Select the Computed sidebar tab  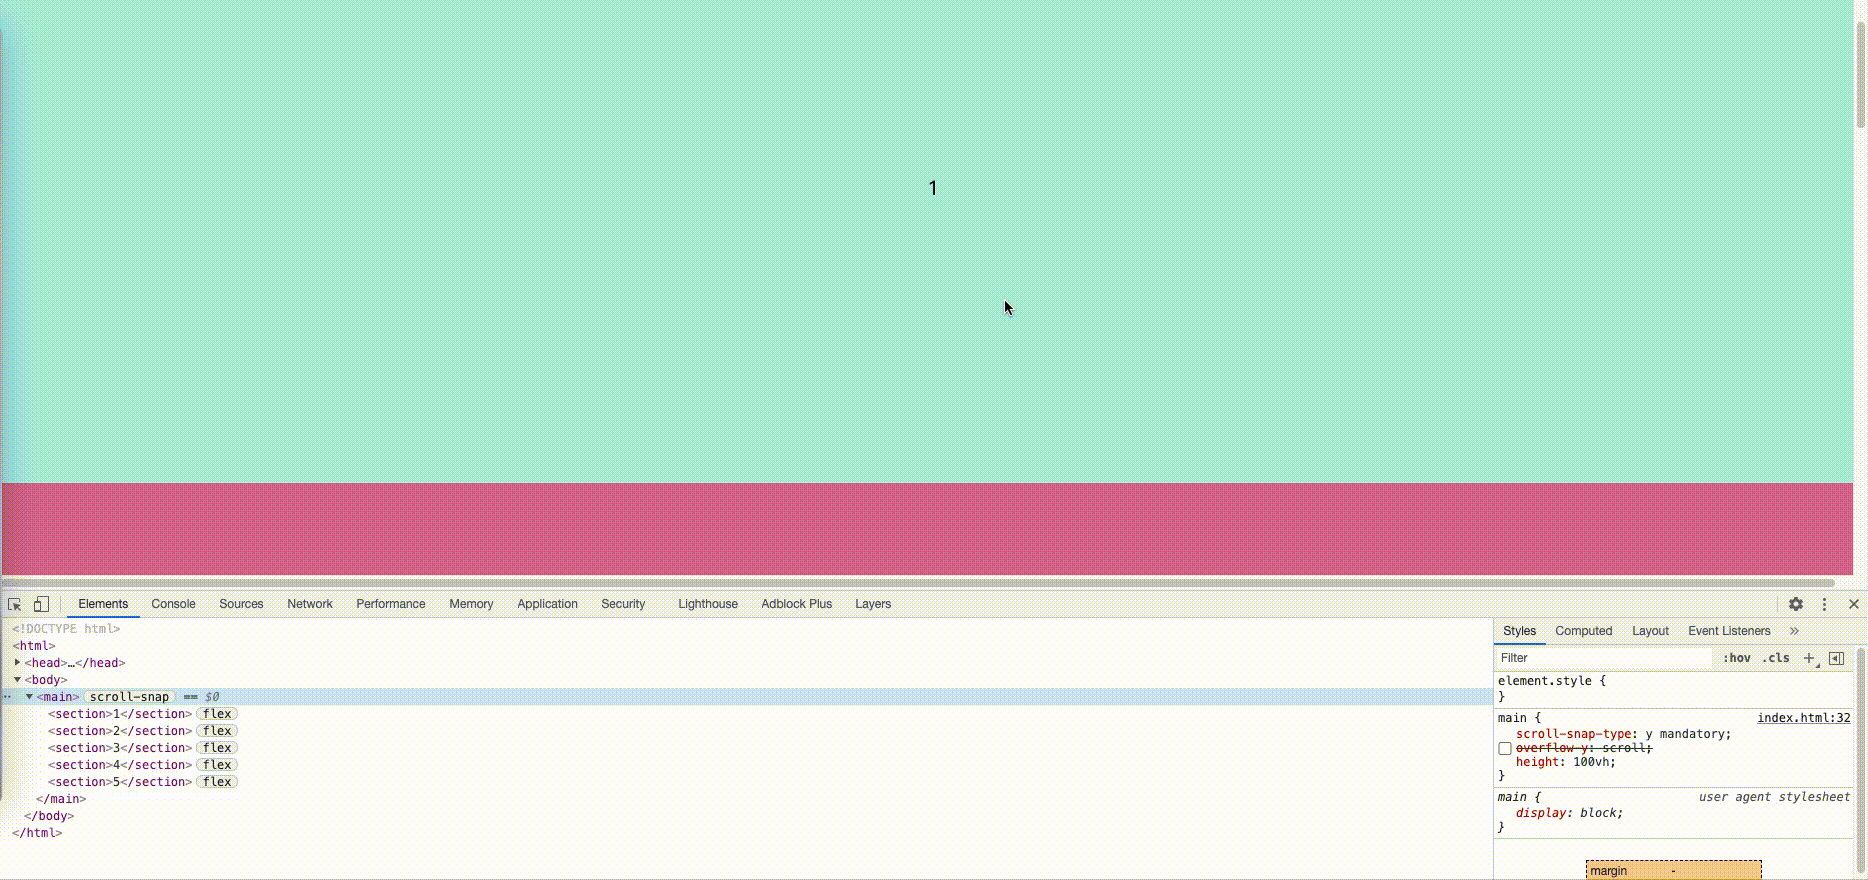click(x=1584, y=631)
